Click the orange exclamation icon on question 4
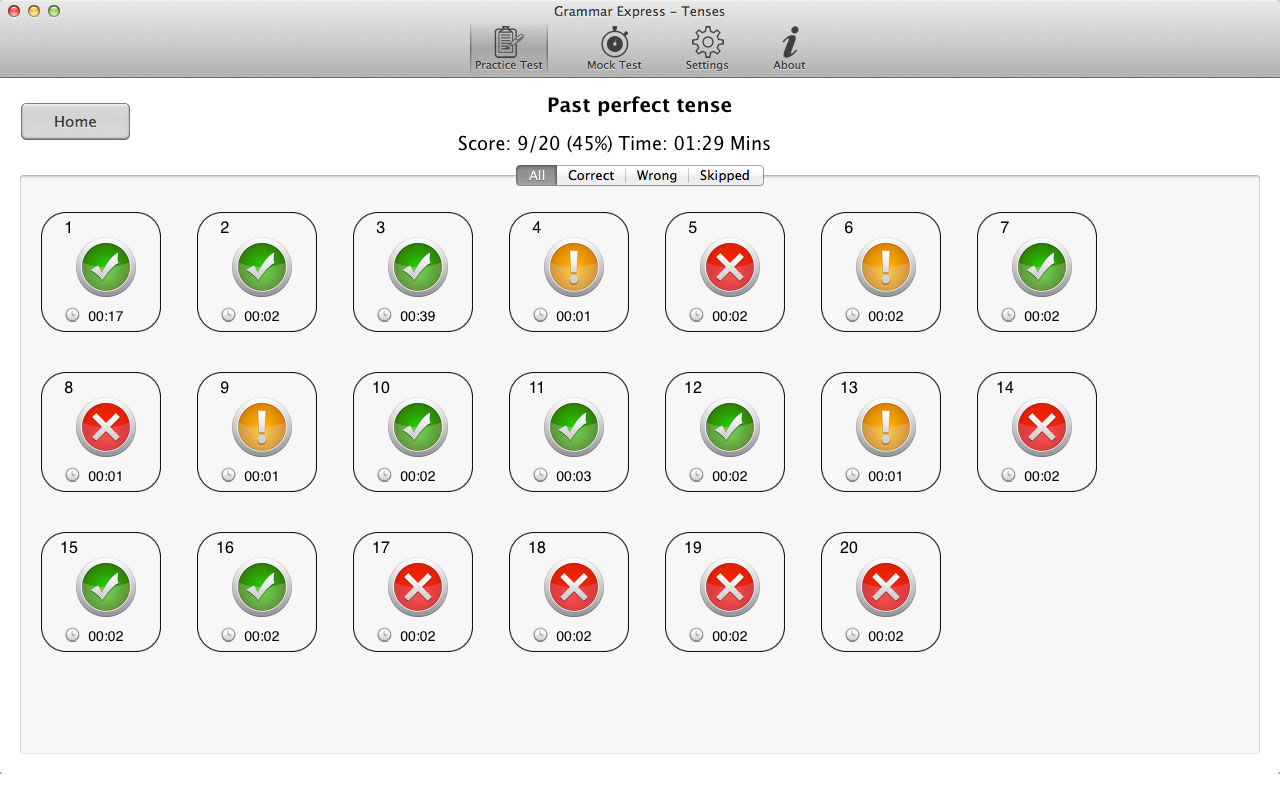Viewport: 1280px width, 800px height. click(x=573, y=268)
